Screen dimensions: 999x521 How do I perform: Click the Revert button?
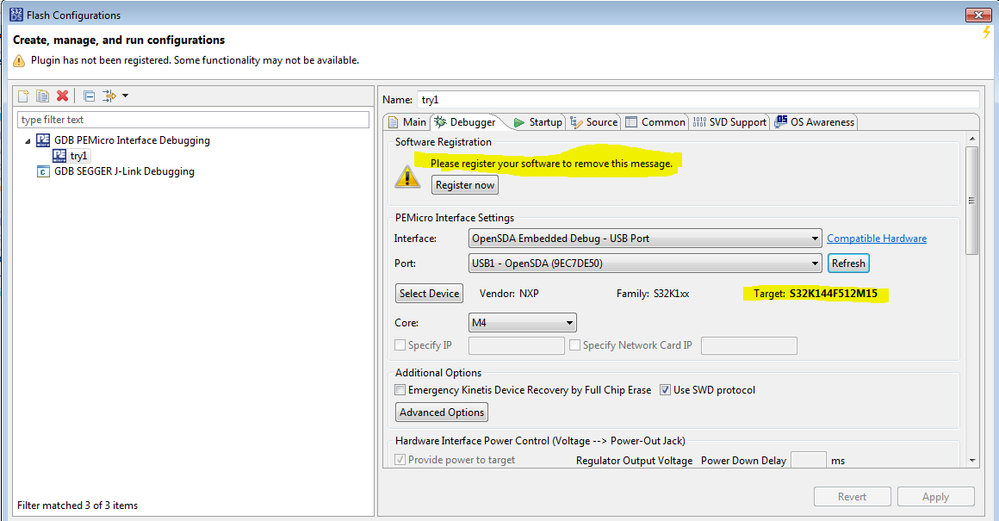852,497
